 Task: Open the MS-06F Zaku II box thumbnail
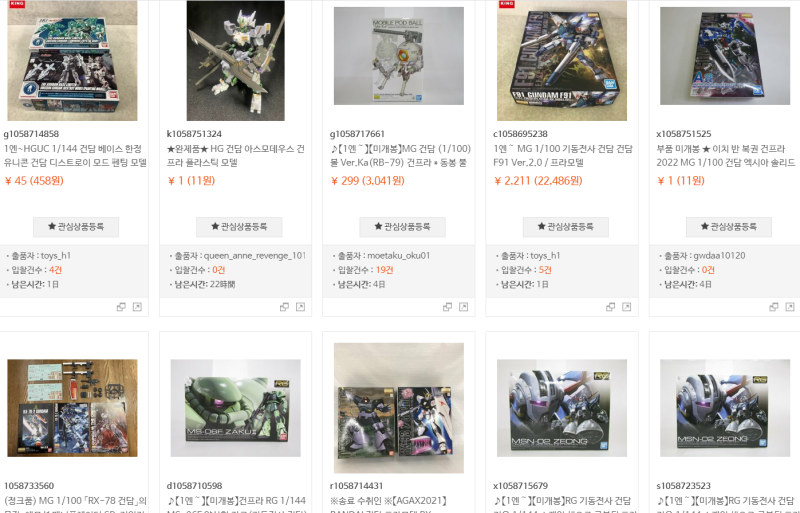tap(235, 408)
